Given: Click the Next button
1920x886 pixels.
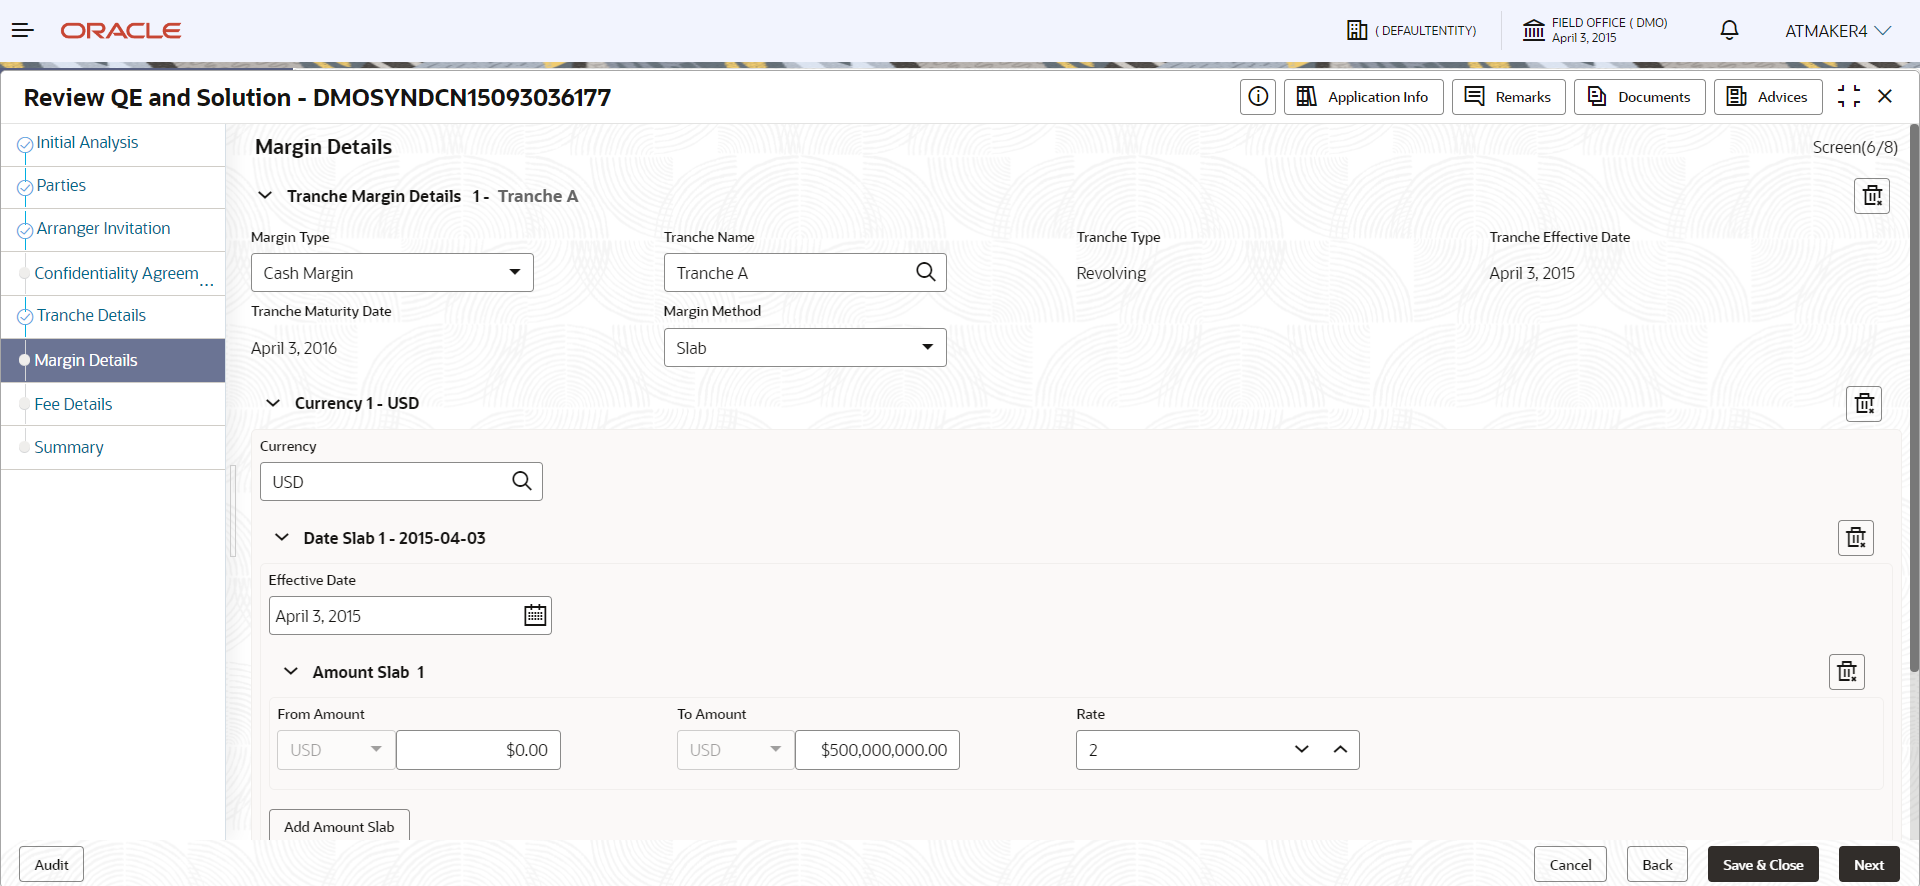Looking at the screenshot, I should click(1869, 865).
